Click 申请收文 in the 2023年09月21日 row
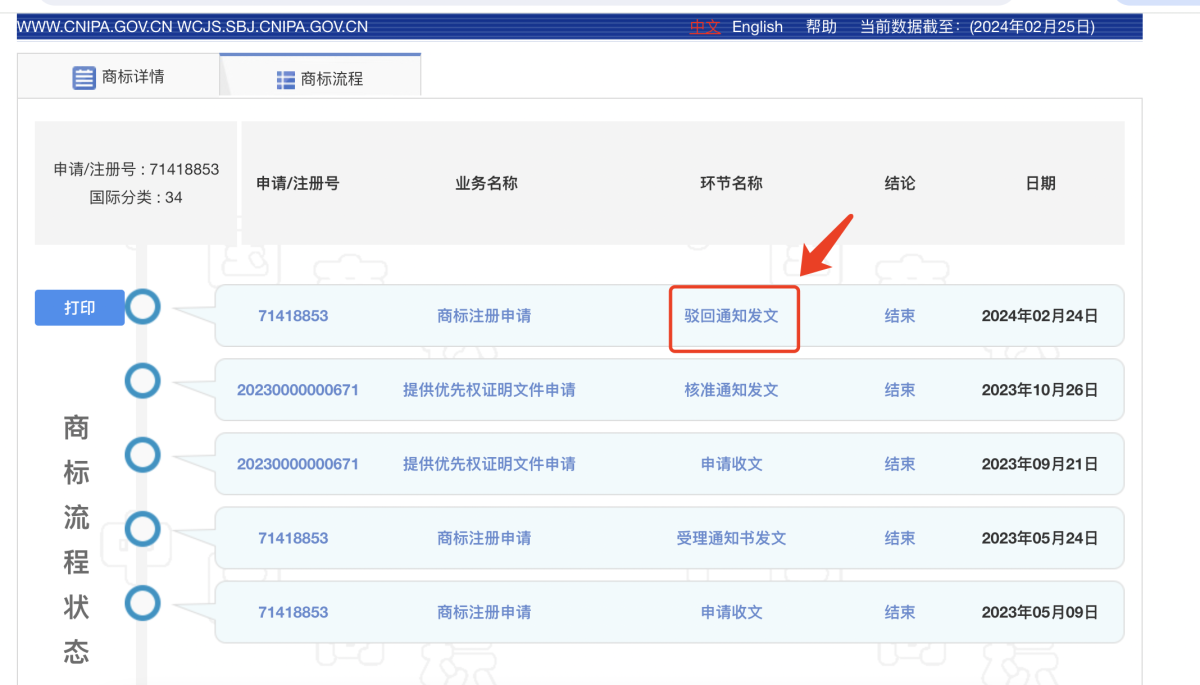Viewport: 1200px width, 685px height. pos(732,464)
